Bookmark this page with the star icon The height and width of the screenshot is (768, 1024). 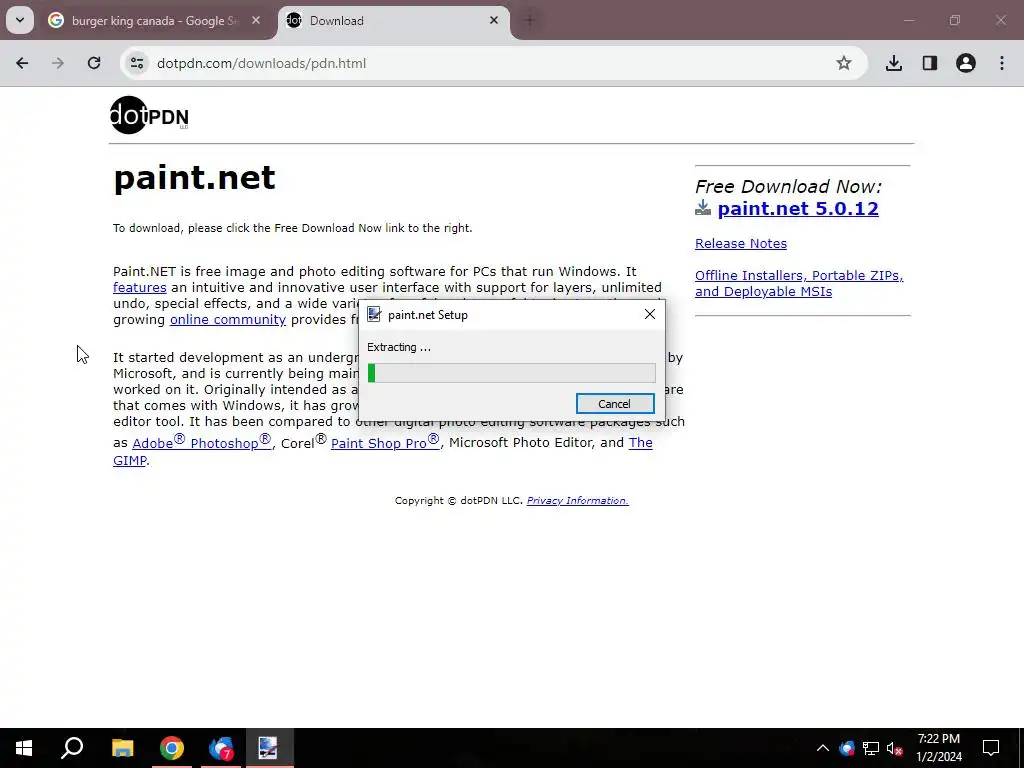(x=844, y=63)
